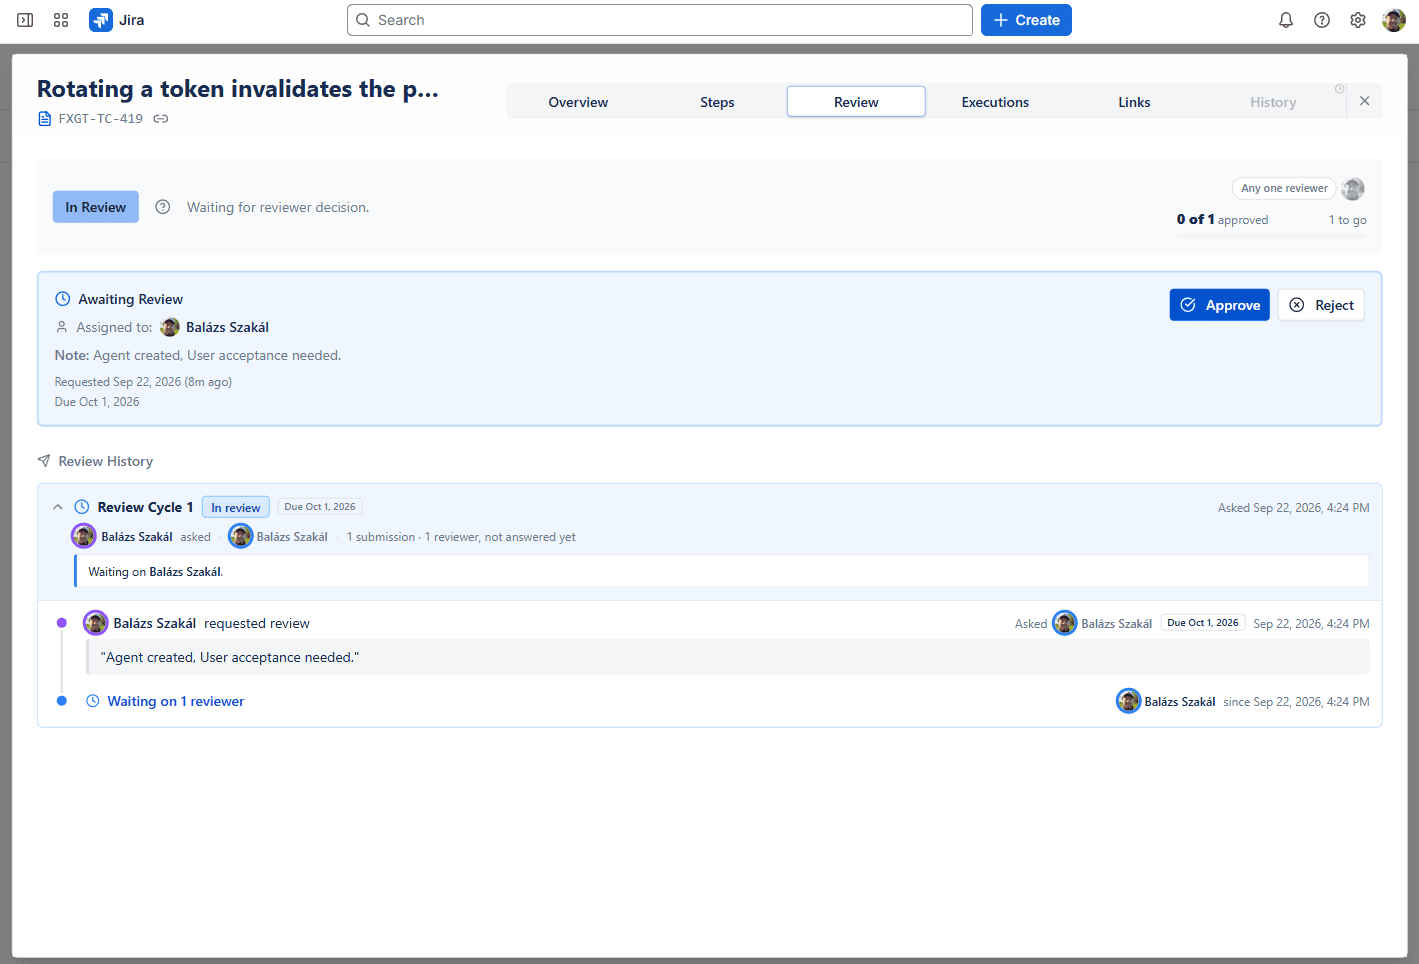Image resolution: width=1419 pixels, height=964 pixels.
Task: Copy link icon next to FXGT-TC-419
Action: (161, 119)
